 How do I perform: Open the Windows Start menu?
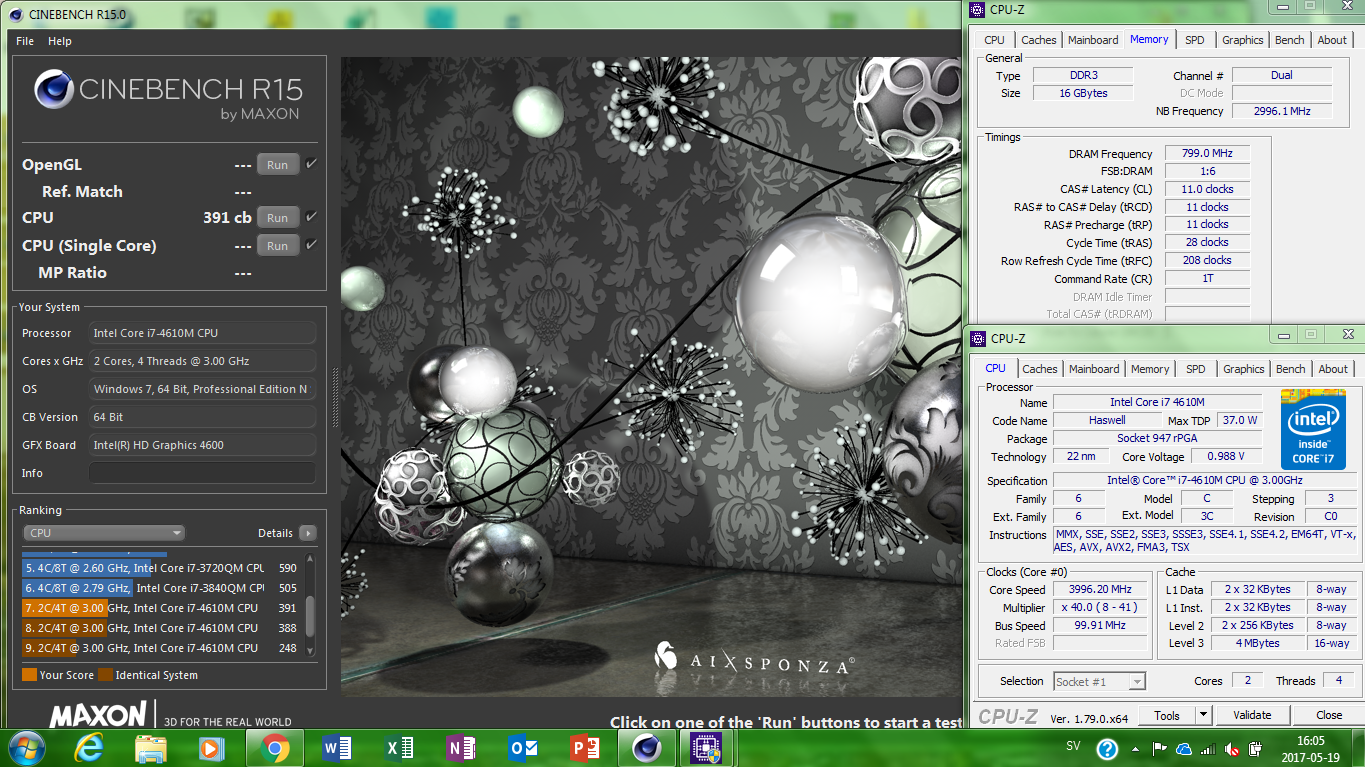[25, 747]
